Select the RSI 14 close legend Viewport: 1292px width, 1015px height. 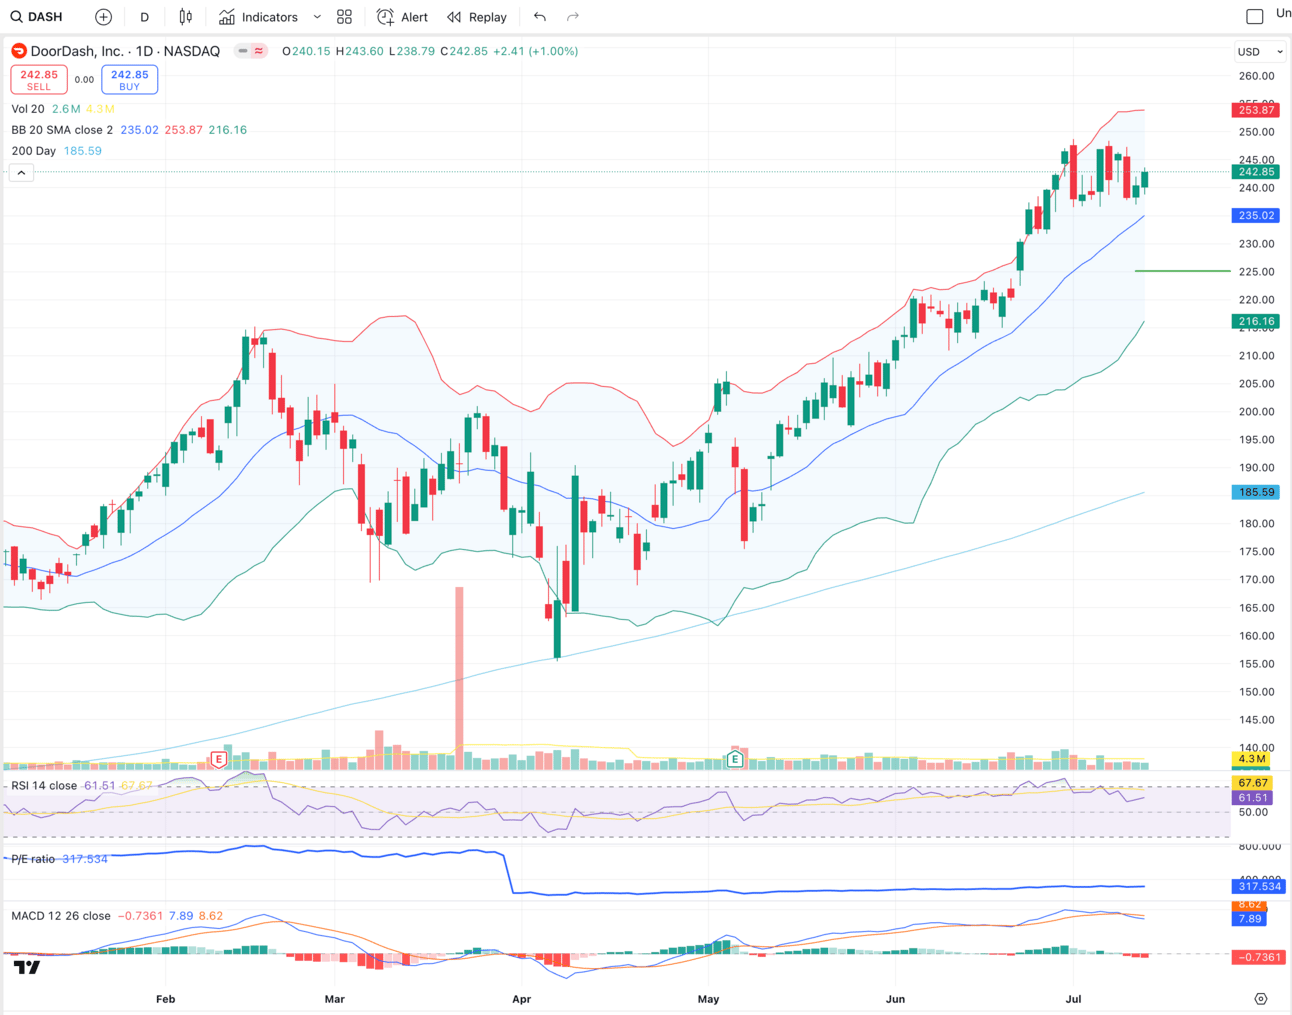click(44, 786)
